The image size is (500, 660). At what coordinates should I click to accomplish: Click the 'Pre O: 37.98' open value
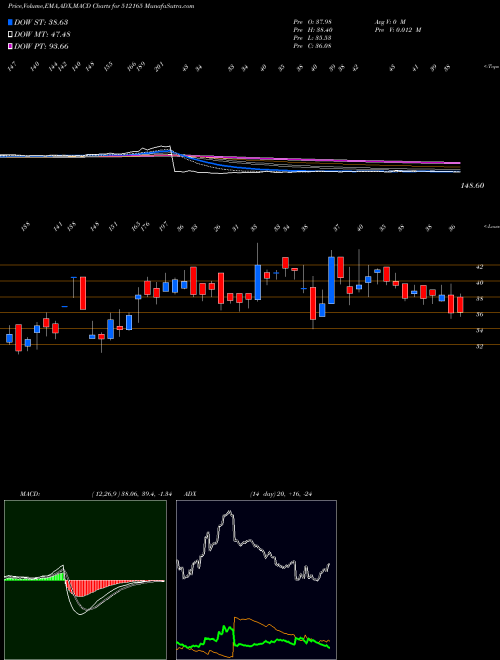[x=313, y=22]
